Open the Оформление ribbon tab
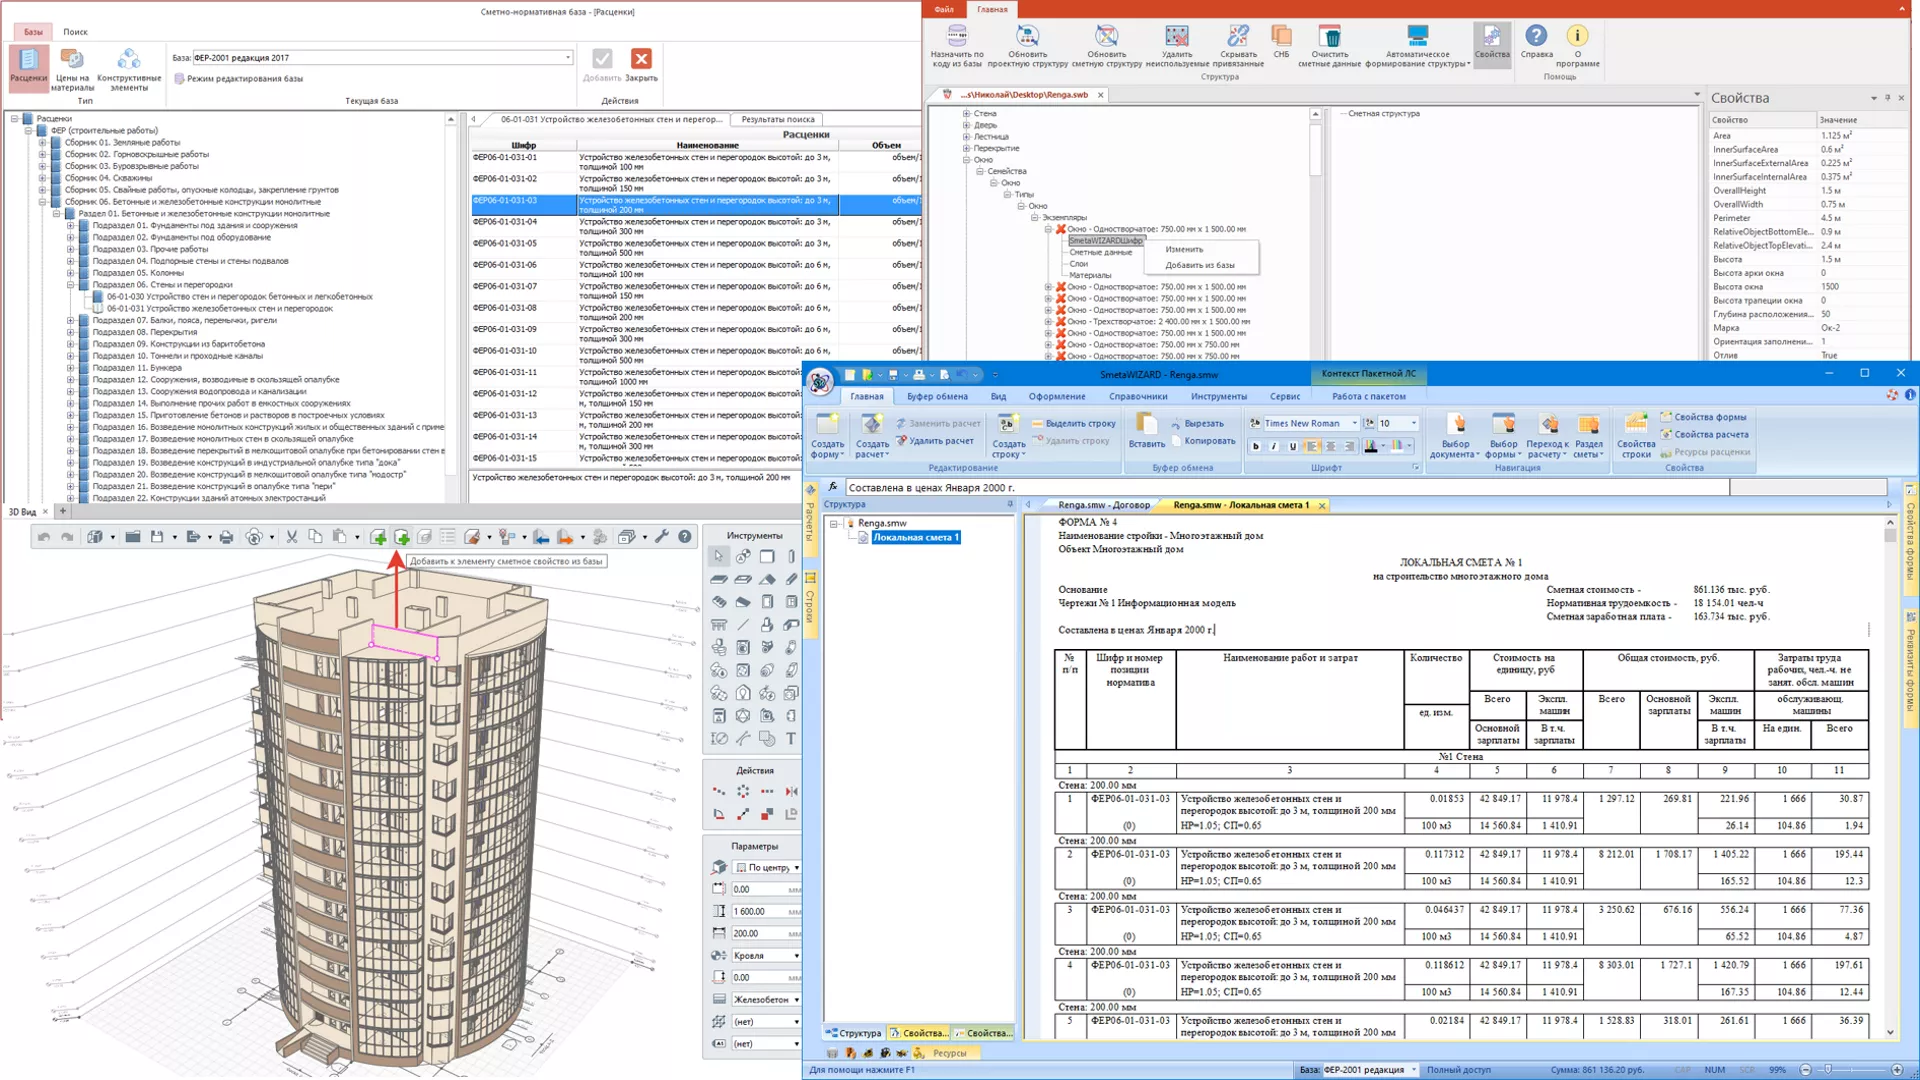 1057,396
